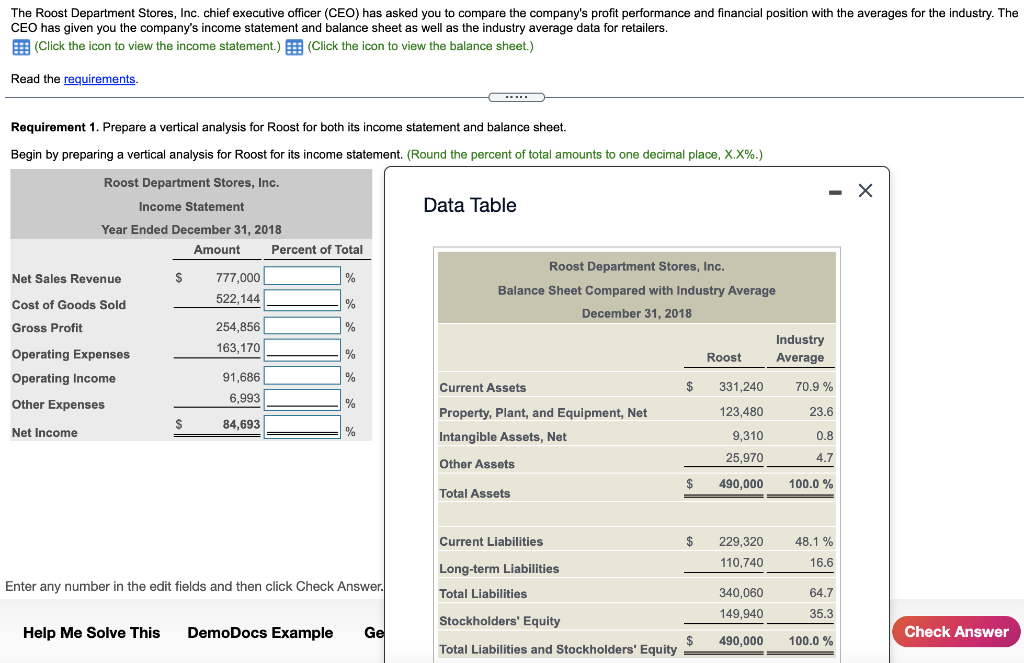Close the Data Table window
The width and height of the screenshot is (1024, 663).
coord(866,189)
